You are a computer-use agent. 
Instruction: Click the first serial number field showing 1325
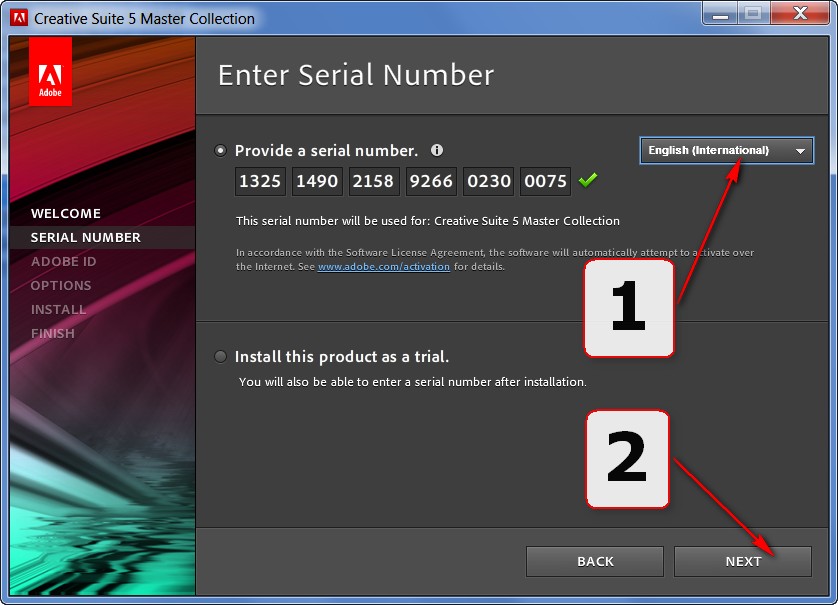pyautogui.click(x=259, y=181)
